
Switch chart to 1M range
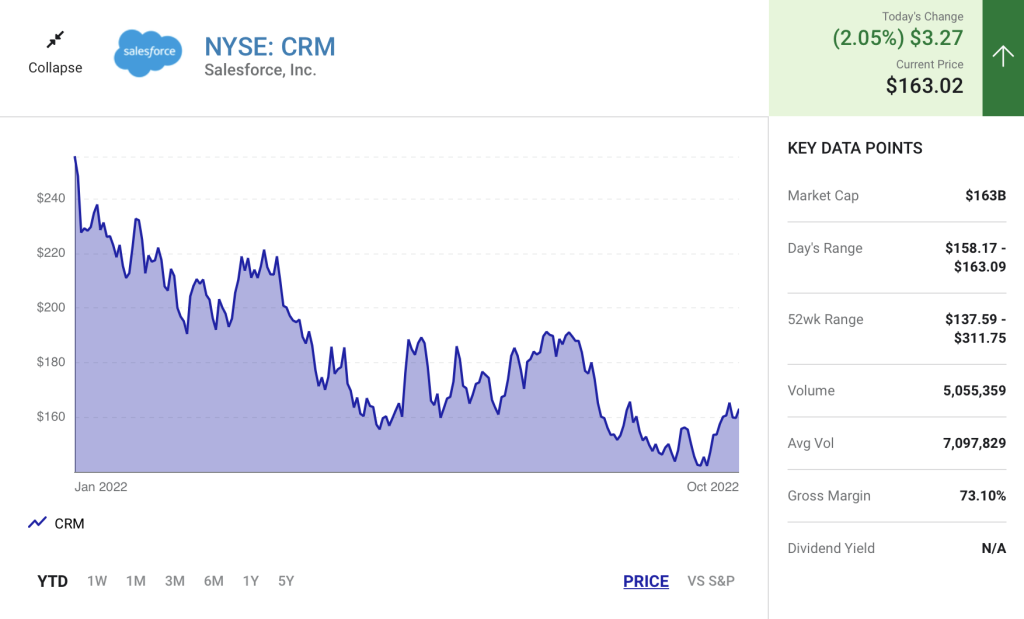click(x=136, y=581)
